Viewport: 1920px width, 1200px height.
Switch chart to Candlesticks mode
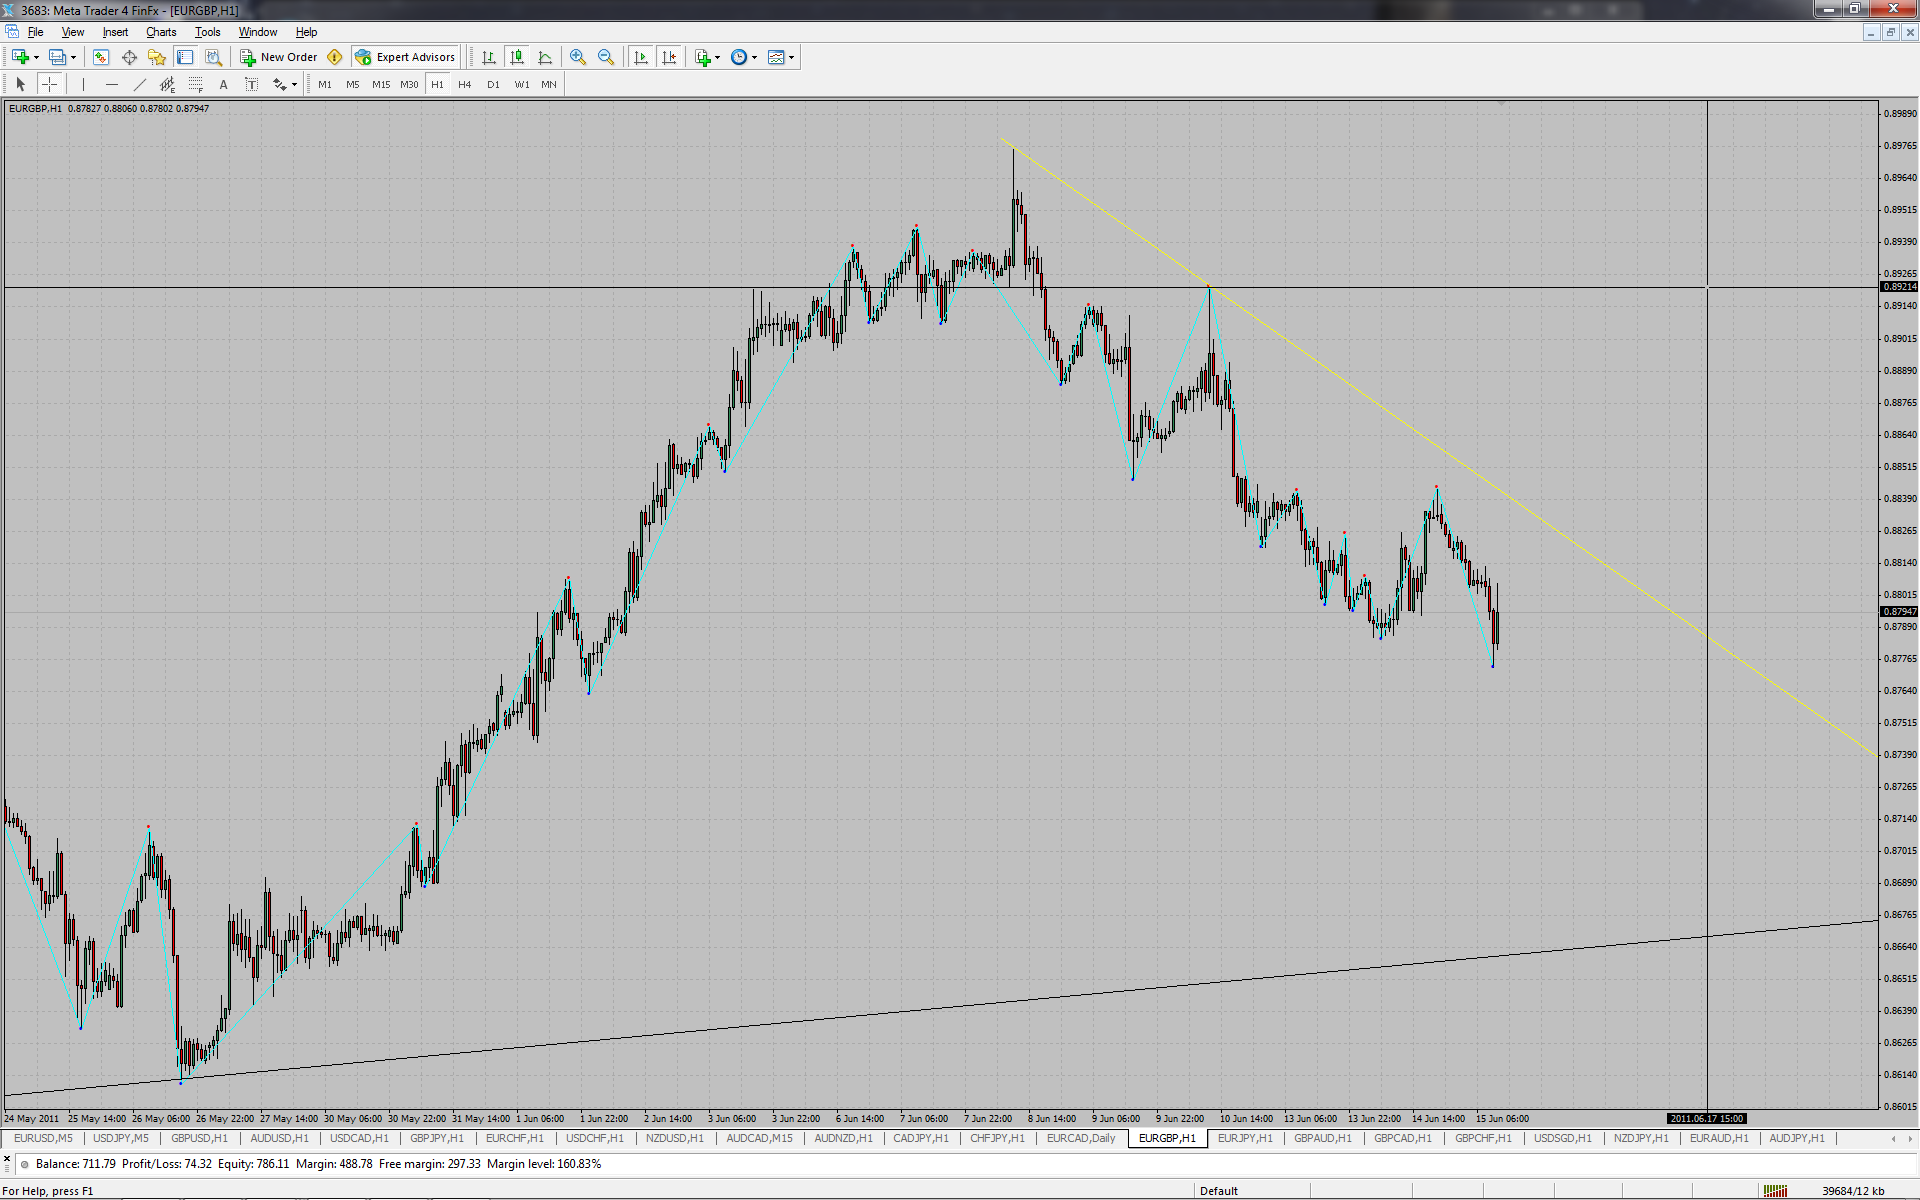pyautogui.click(x=516, y=57)
